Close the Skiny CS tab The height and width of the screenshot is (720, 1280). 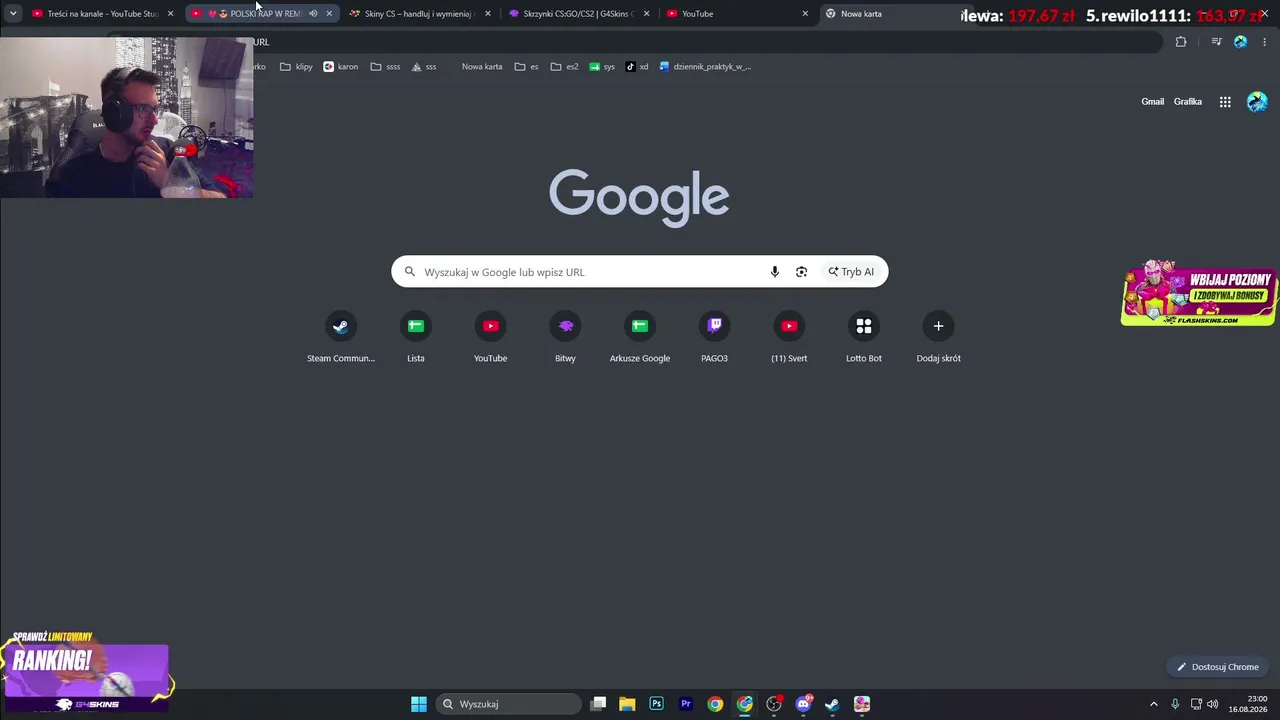[x=488, y=14]
